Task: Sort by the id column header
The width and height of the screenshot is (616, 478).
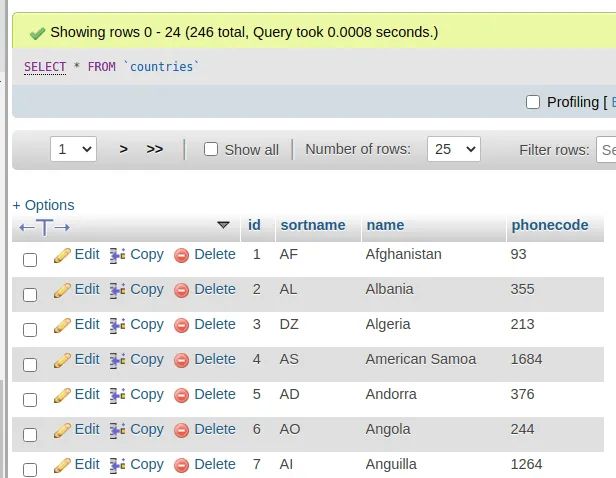Action: pos(254,225)
